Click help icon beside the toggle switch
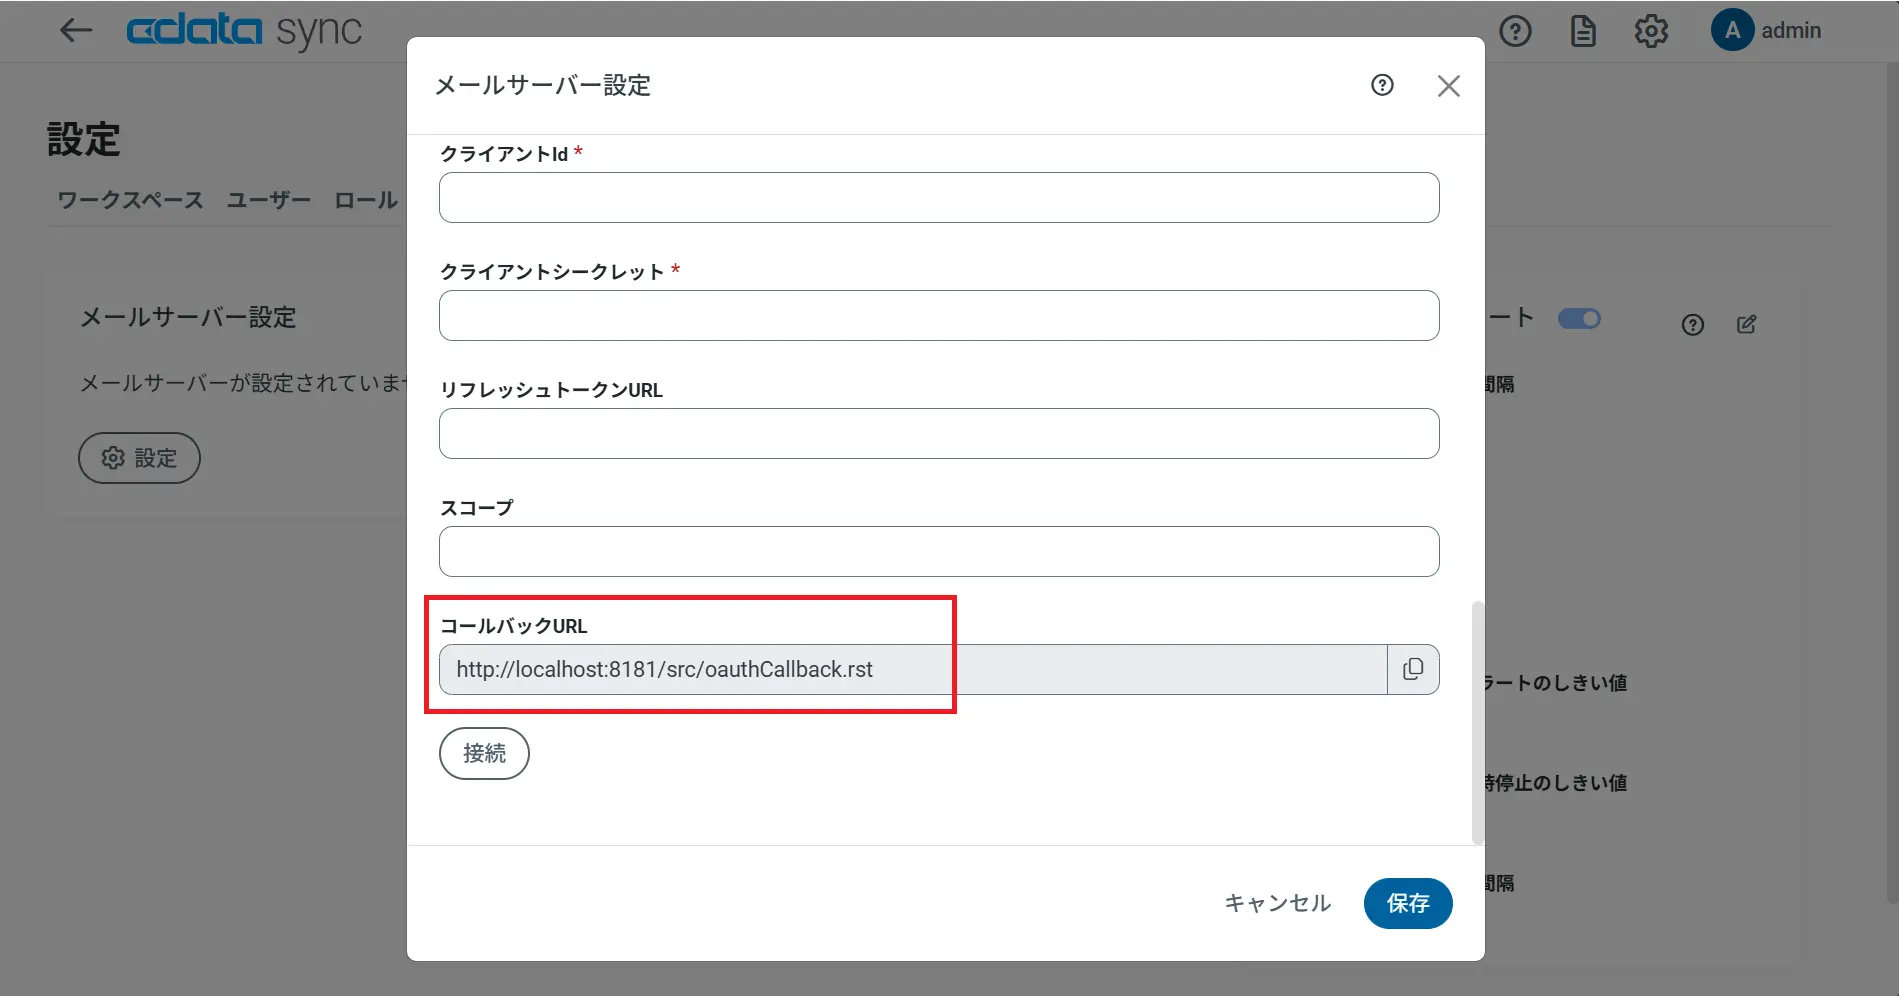Screen dimensions: 1899x996 (1692, 325)
